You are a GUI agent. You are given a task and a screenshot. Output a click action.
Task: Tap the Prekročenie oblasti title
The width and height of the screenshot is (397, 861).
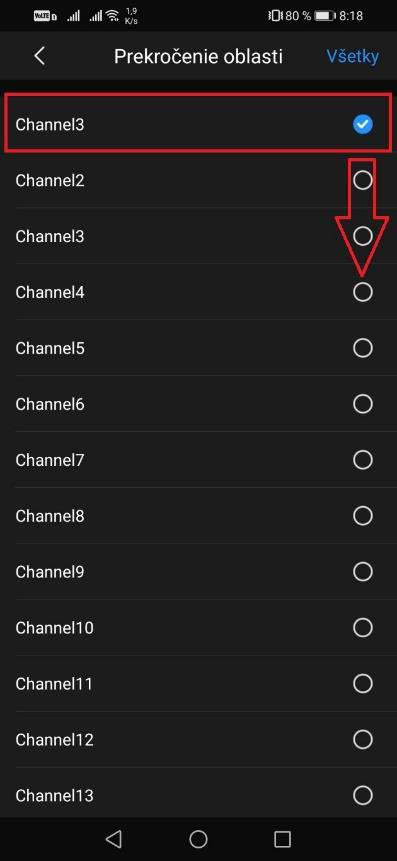198,57
